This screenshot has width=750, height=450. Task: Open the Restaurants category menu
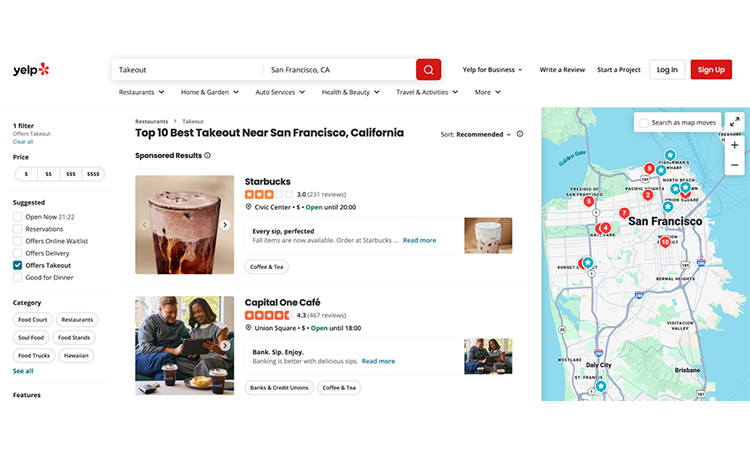pos(141,92)
